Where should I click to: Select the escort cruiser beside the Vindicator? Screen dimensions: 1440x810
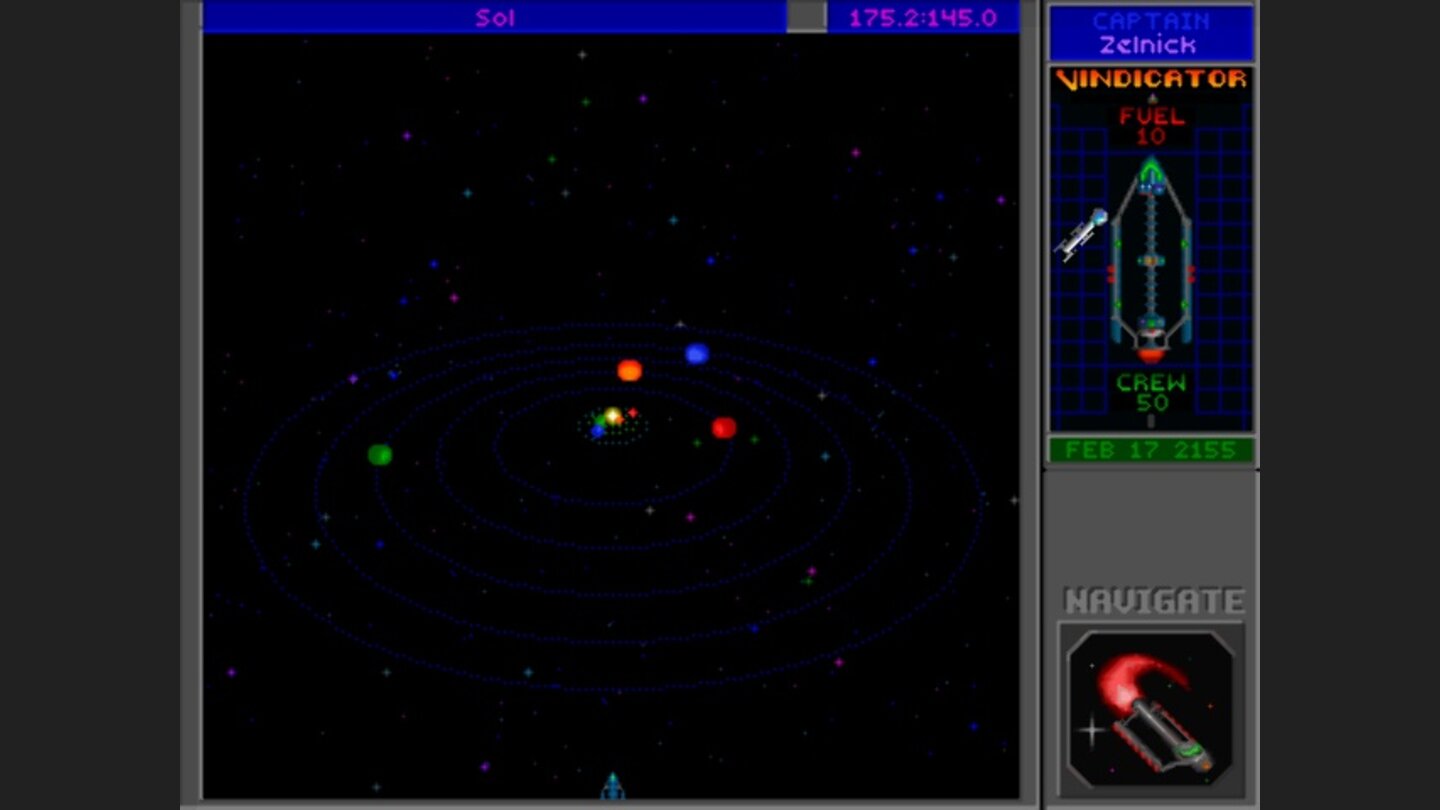pos(1082,233)
